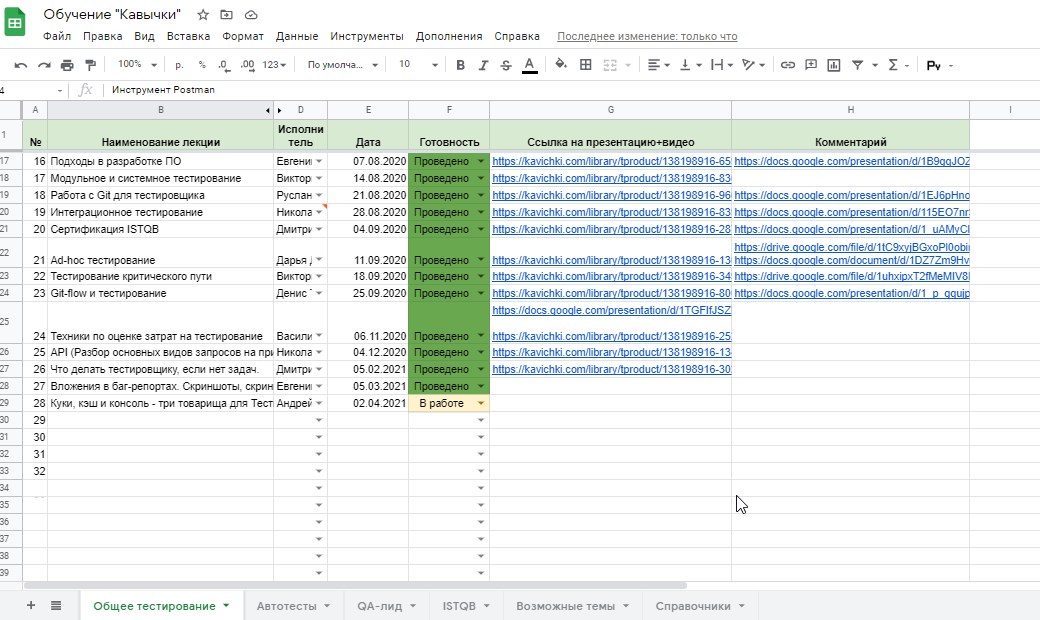Open the fill color picker
This screenshot has width=1040, height=620.
click(x=561, y=64)
